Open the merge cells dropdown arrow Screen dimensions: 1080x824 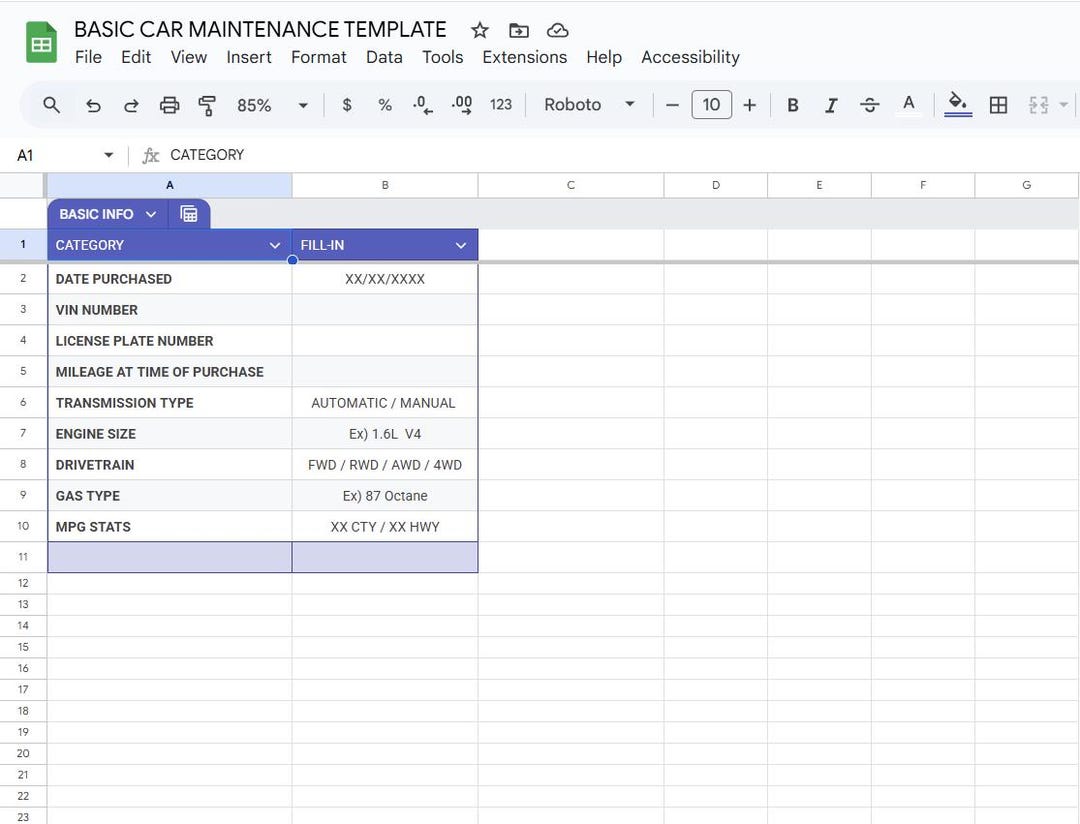pyautogui.click(x=1063, y=105)
